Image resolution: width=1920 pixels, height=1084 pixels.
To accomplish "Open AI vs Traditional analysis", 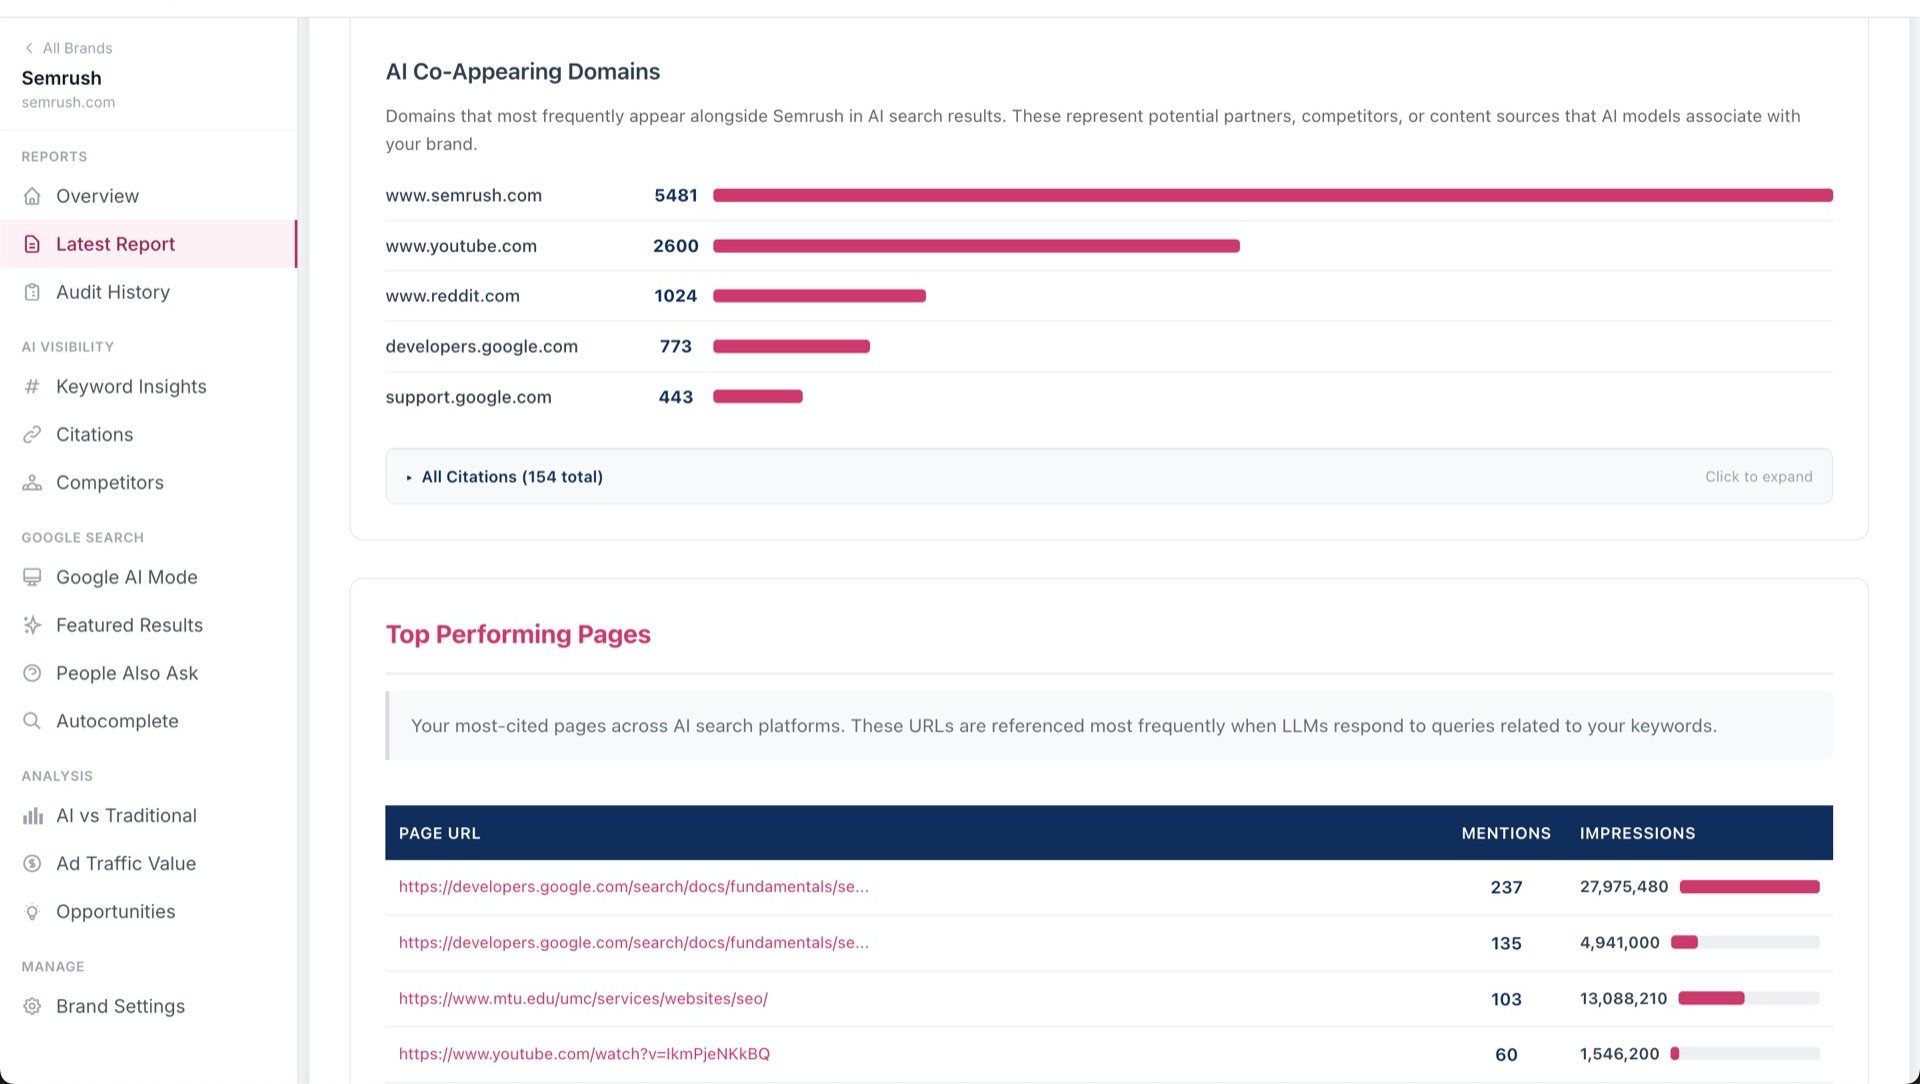I will pyautogui.click(x=148, y=816).
